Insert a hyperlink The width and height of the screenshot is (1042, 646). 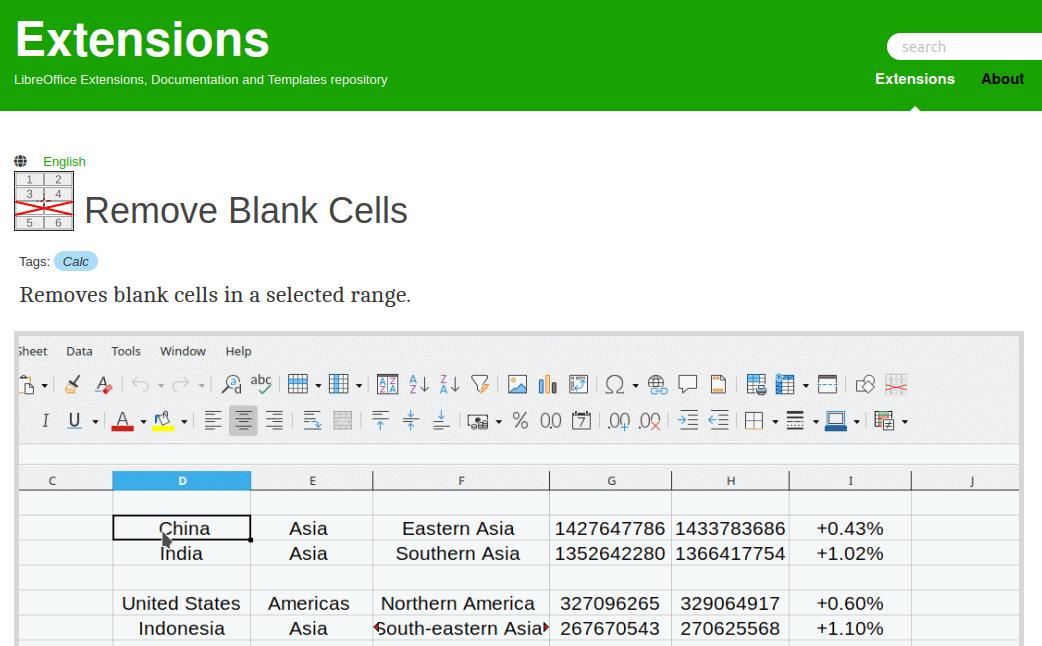(x=656, y=384)
